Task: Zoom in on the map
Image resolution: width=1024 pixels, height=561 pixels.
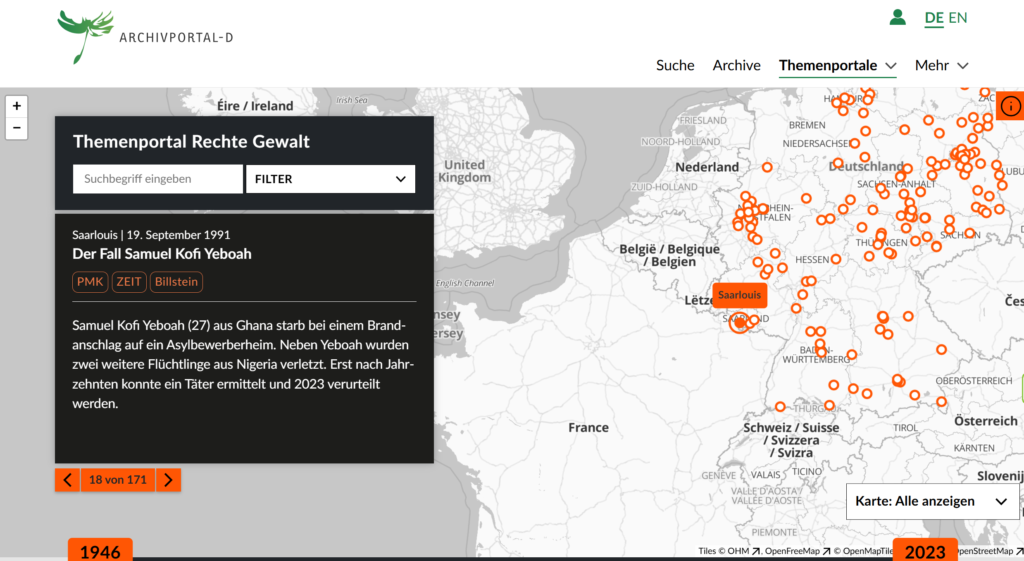Action: coord(17,106)
